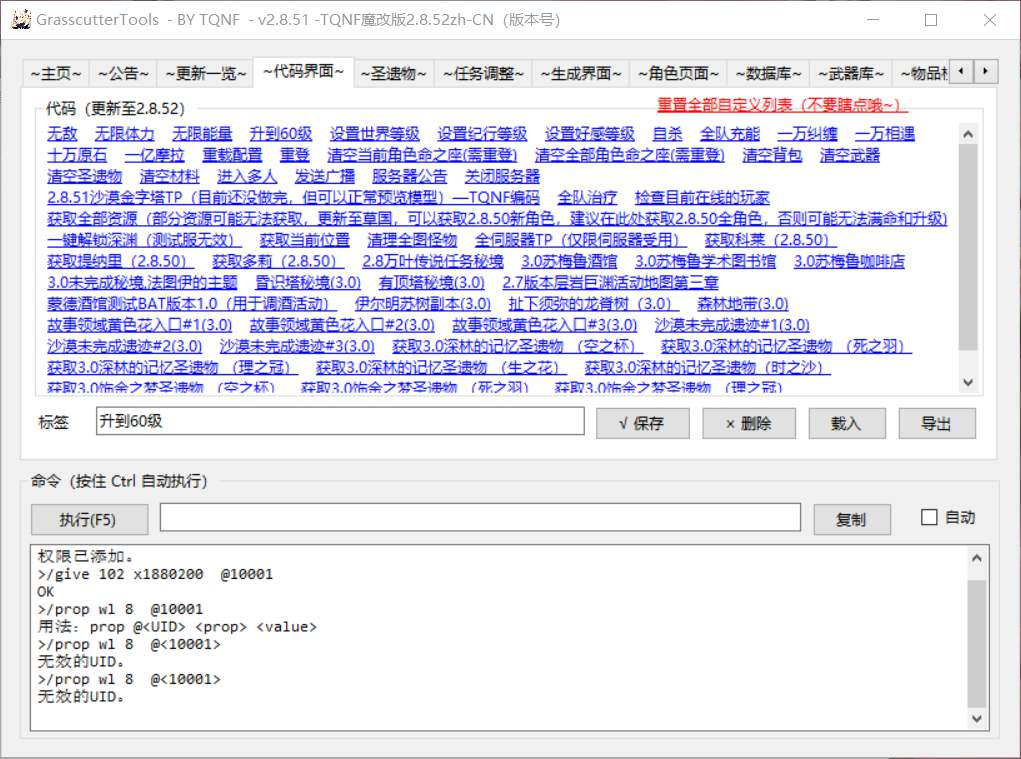The height and width of the screenshot is (759, 1021).
Task: Click the 复制 button
Action: (851, 519)
